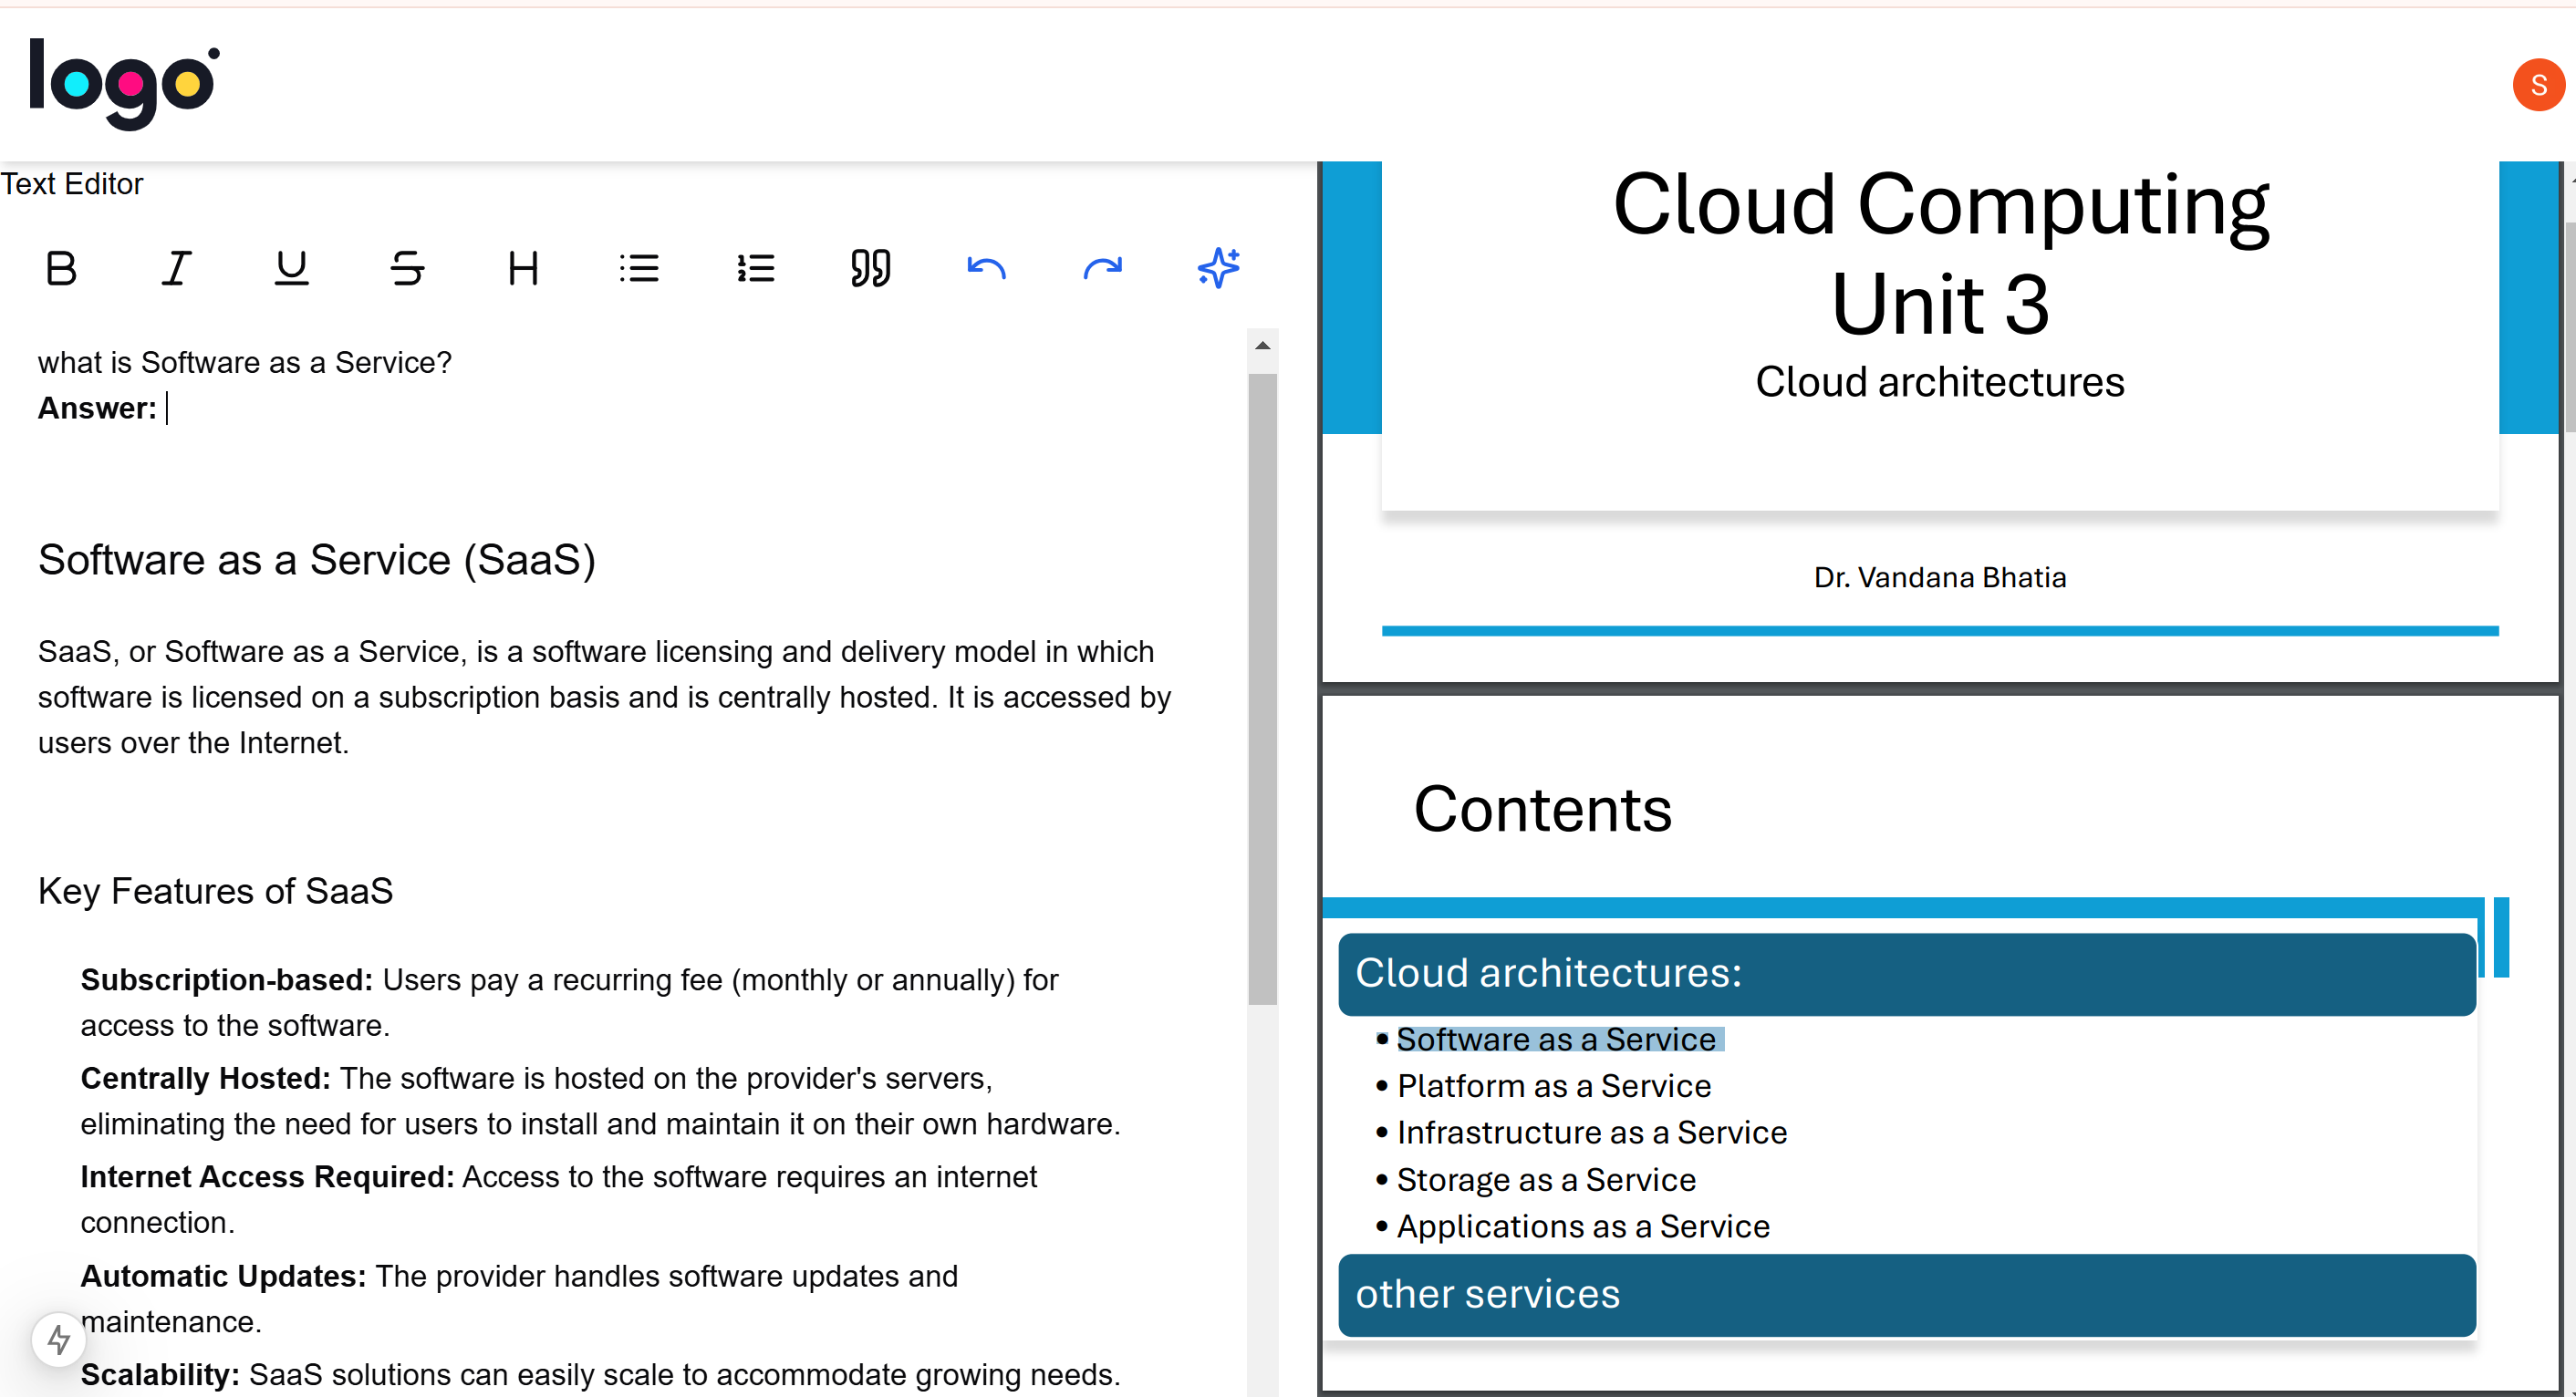Toggle underline formatting

coord(291,268)
